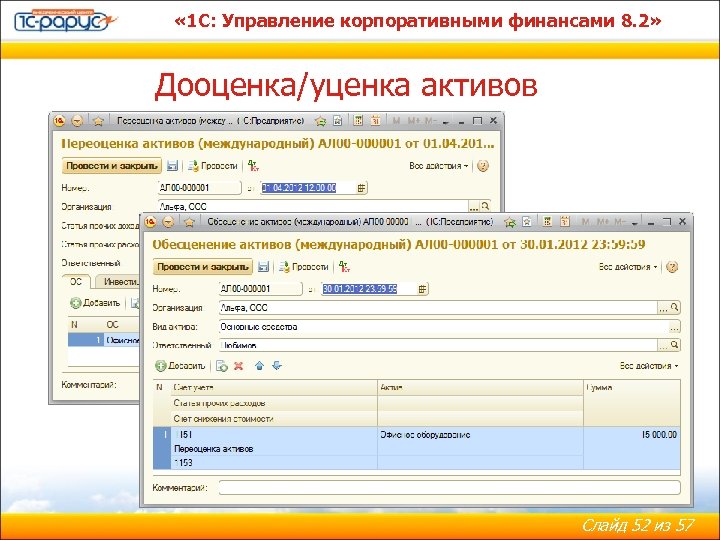Copy row icon in Обесценение table toolbar
This screenshot has height=540, width=720.
click(x=222, y=366)
